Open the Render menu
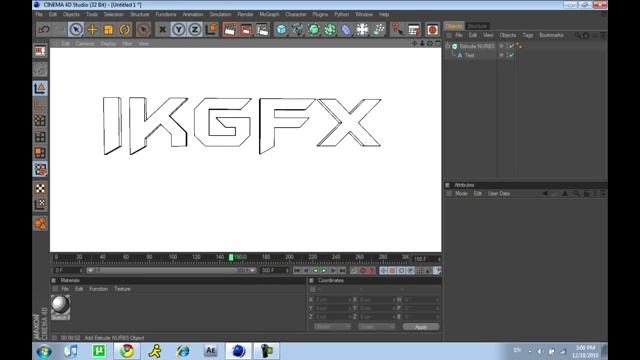Viewport: 640px width, 360px height. [x=245, y=14]
